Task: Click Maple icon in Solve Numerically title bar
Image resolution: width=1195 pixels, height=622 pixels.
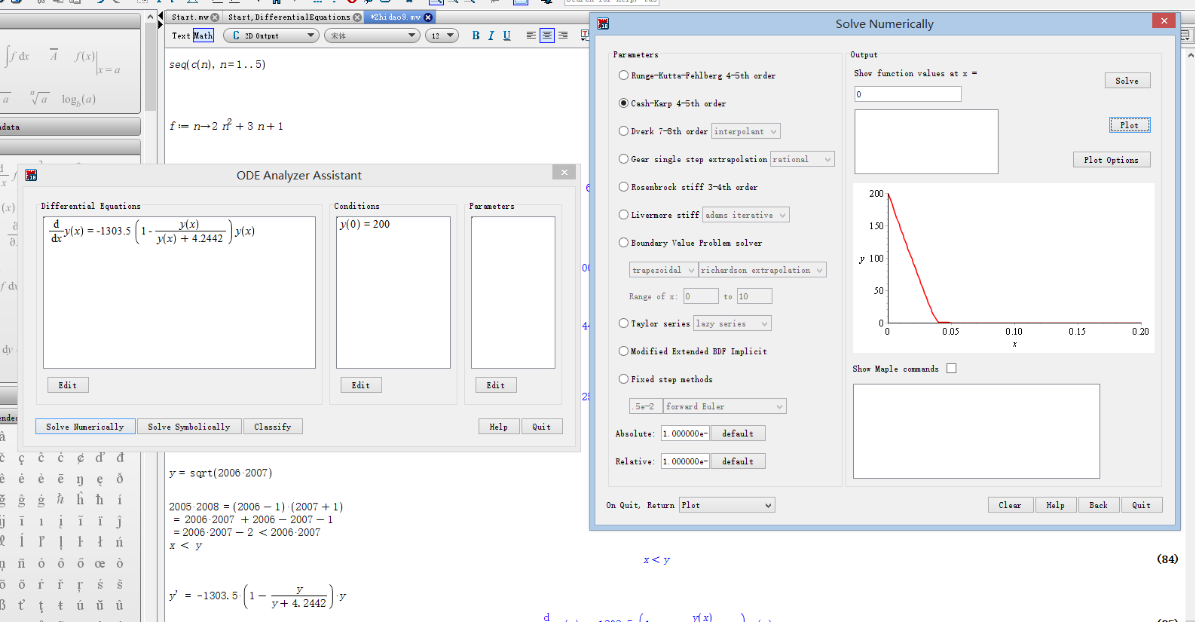Action: point(603,24)
